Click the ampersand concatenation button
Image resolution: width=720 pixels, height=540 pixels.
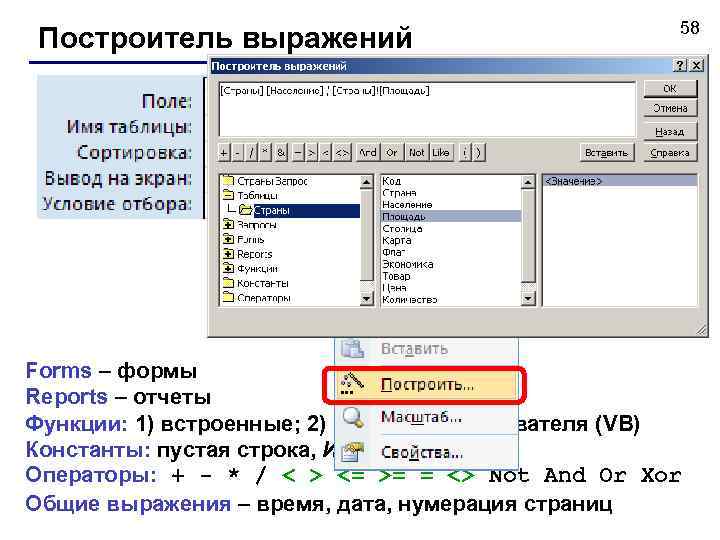tap(281, 153)
